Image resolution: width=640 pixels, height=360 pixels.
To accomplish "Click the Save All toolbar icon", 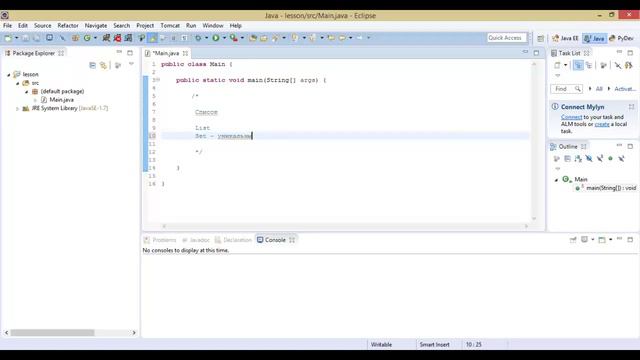I will 37,38.
